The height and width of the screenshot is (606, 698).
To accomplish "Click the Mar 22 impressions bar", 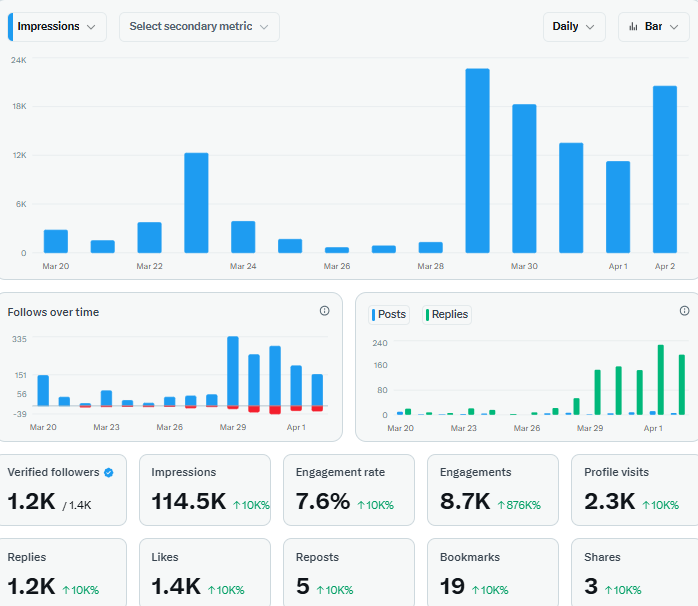I will 150,237.
